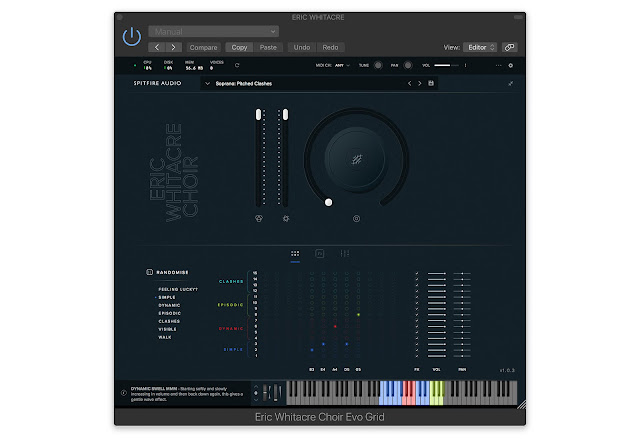640x439 pixels.
Task: Toggle the blue peg in column E4 row 3
Action: [x=323, y=344]
